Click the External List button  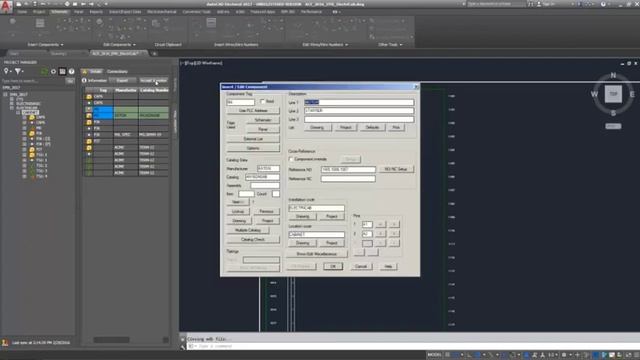point(253,139)
